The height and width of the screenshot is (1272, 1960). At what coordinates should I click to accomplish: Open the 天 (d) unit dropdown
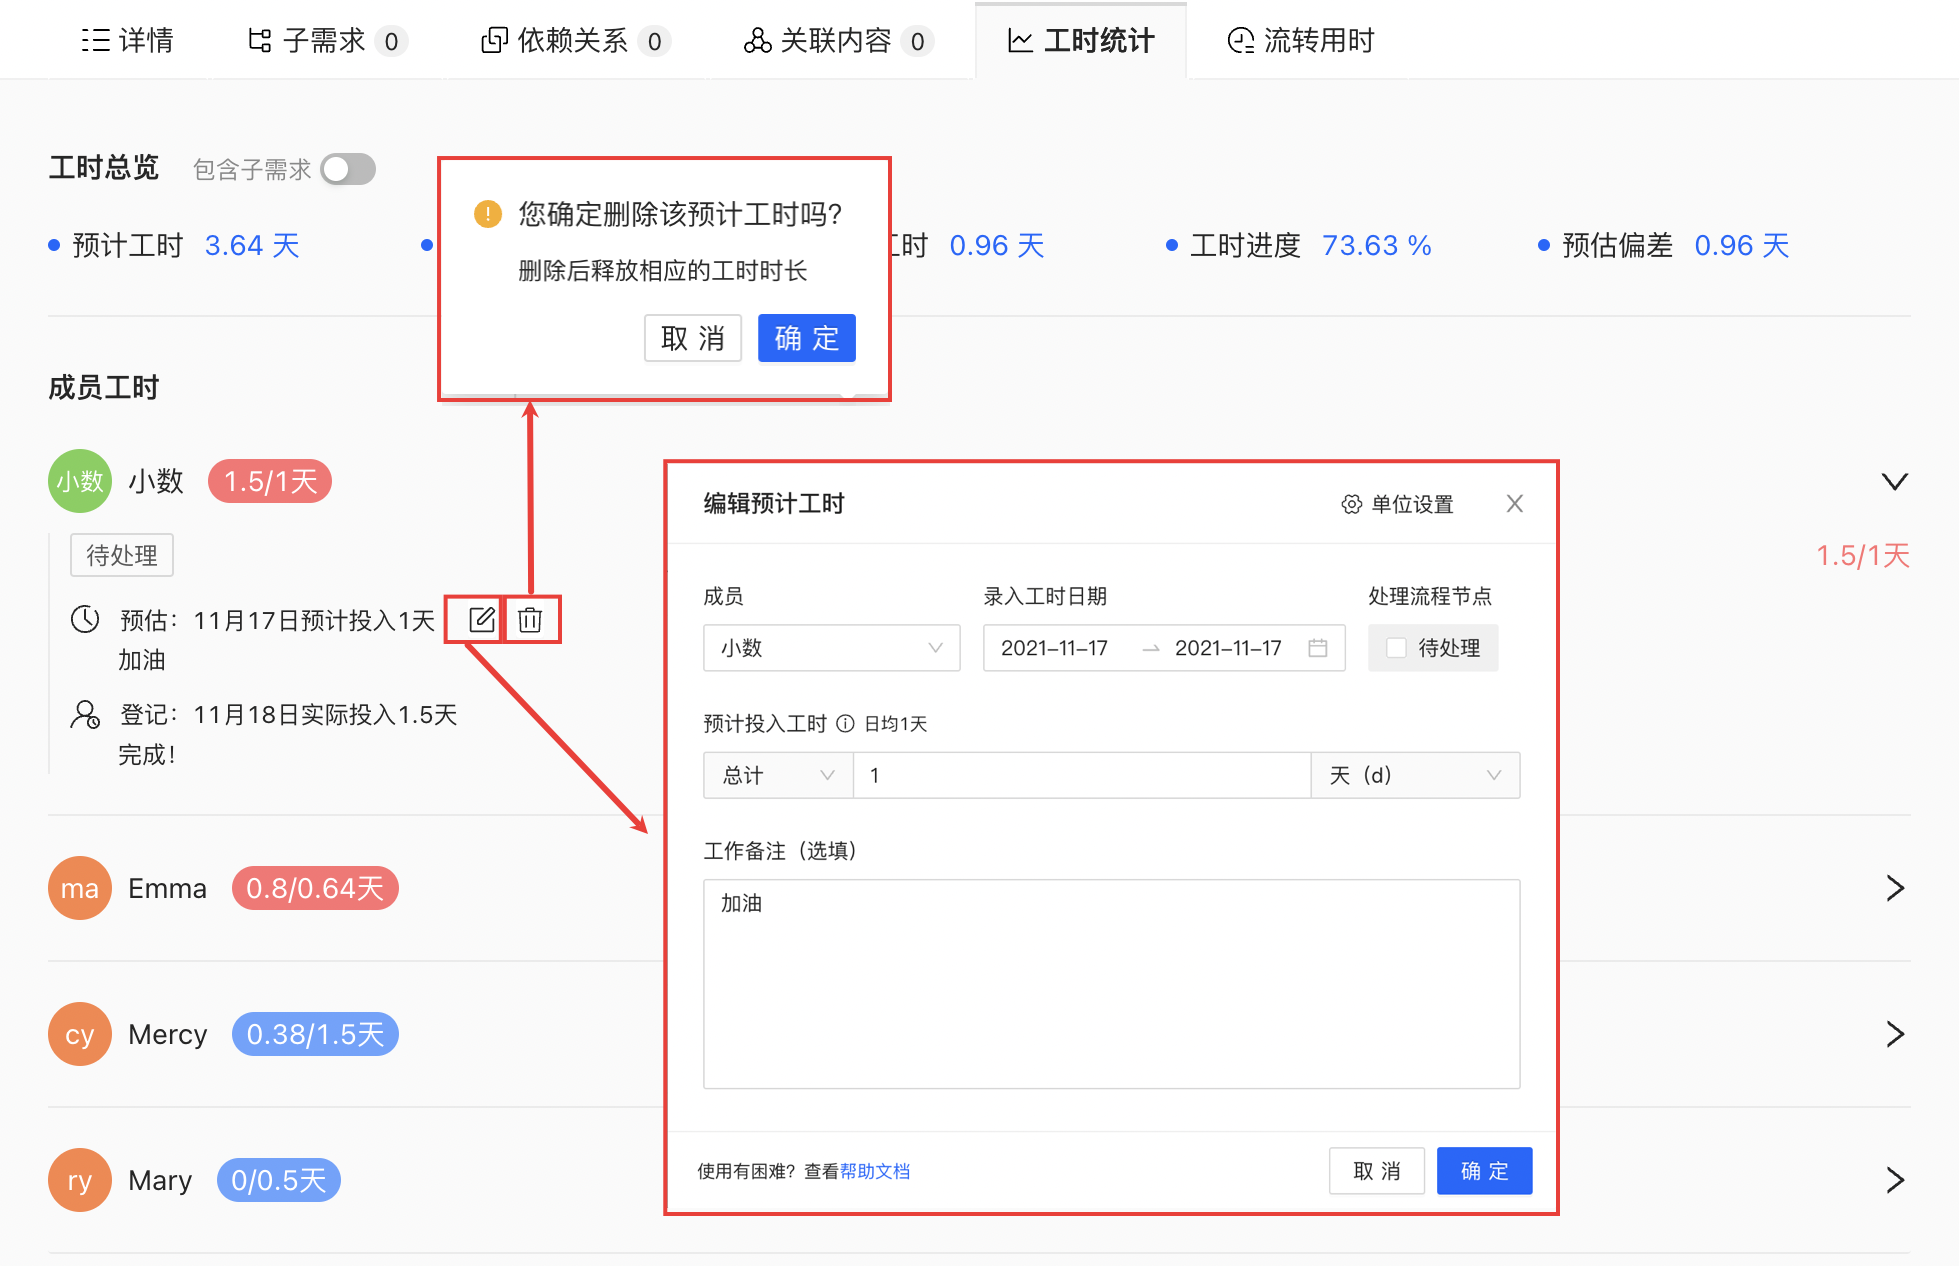(x=1414, y=775)
